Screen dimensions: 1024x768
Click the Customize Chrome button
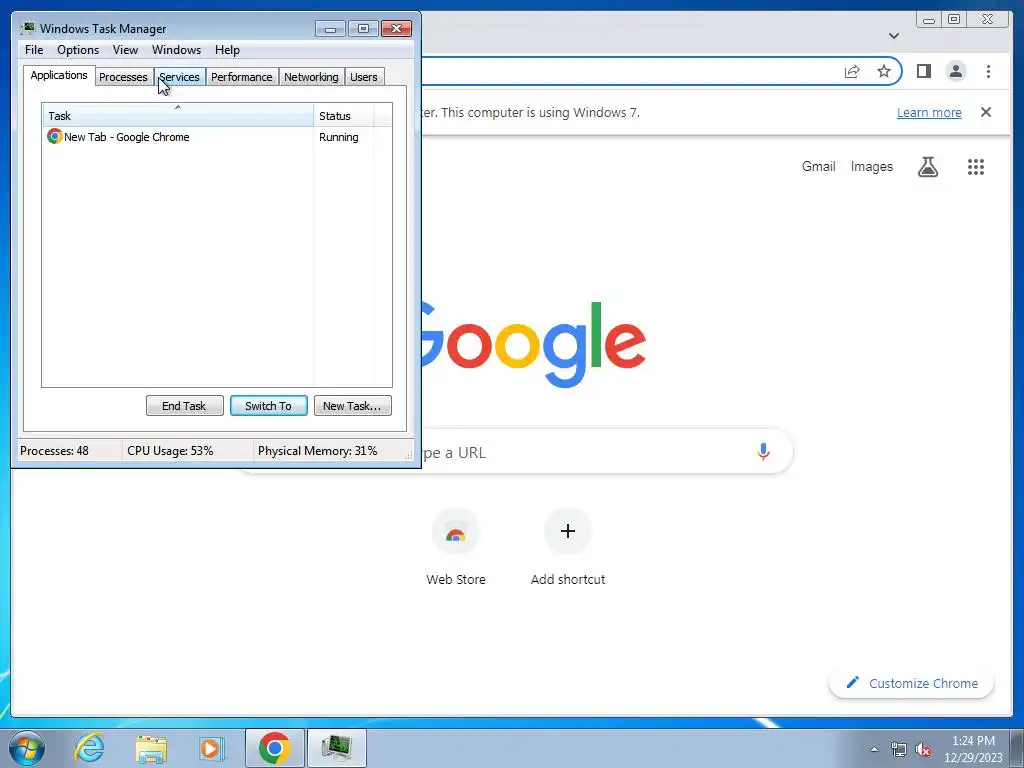click(912, 683)
